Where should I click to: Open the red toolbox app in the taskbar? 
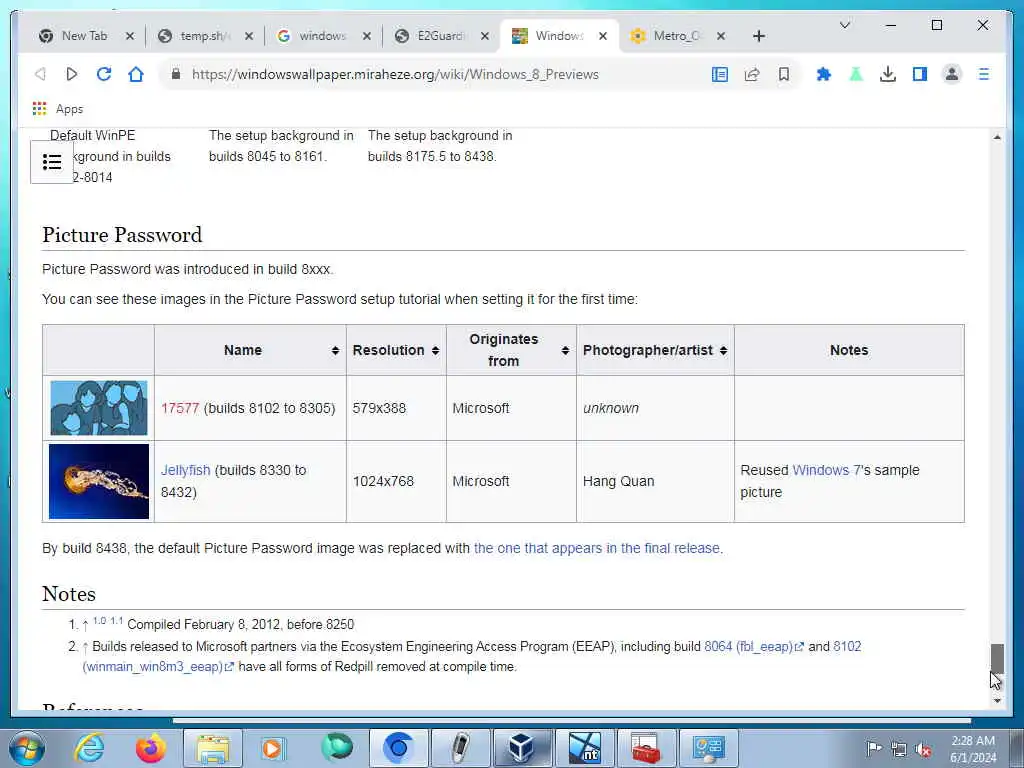[646, 748]
